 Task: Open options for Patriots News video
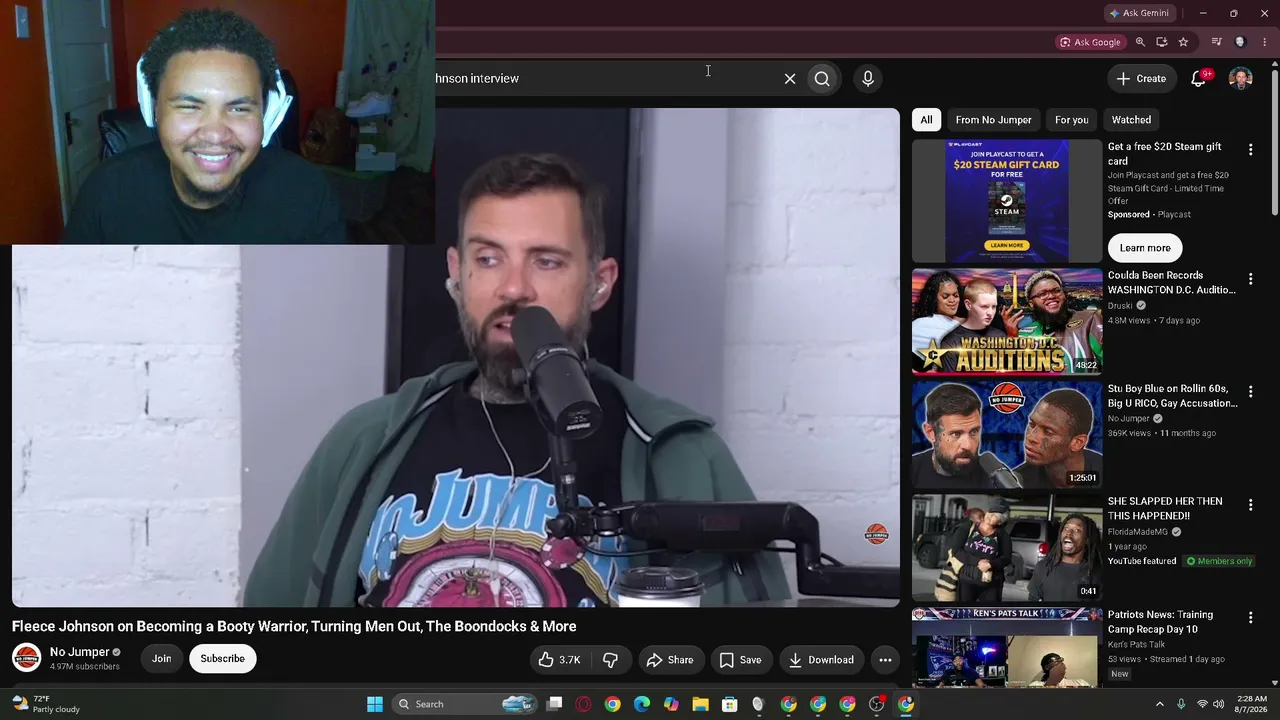pos(1250,618)
